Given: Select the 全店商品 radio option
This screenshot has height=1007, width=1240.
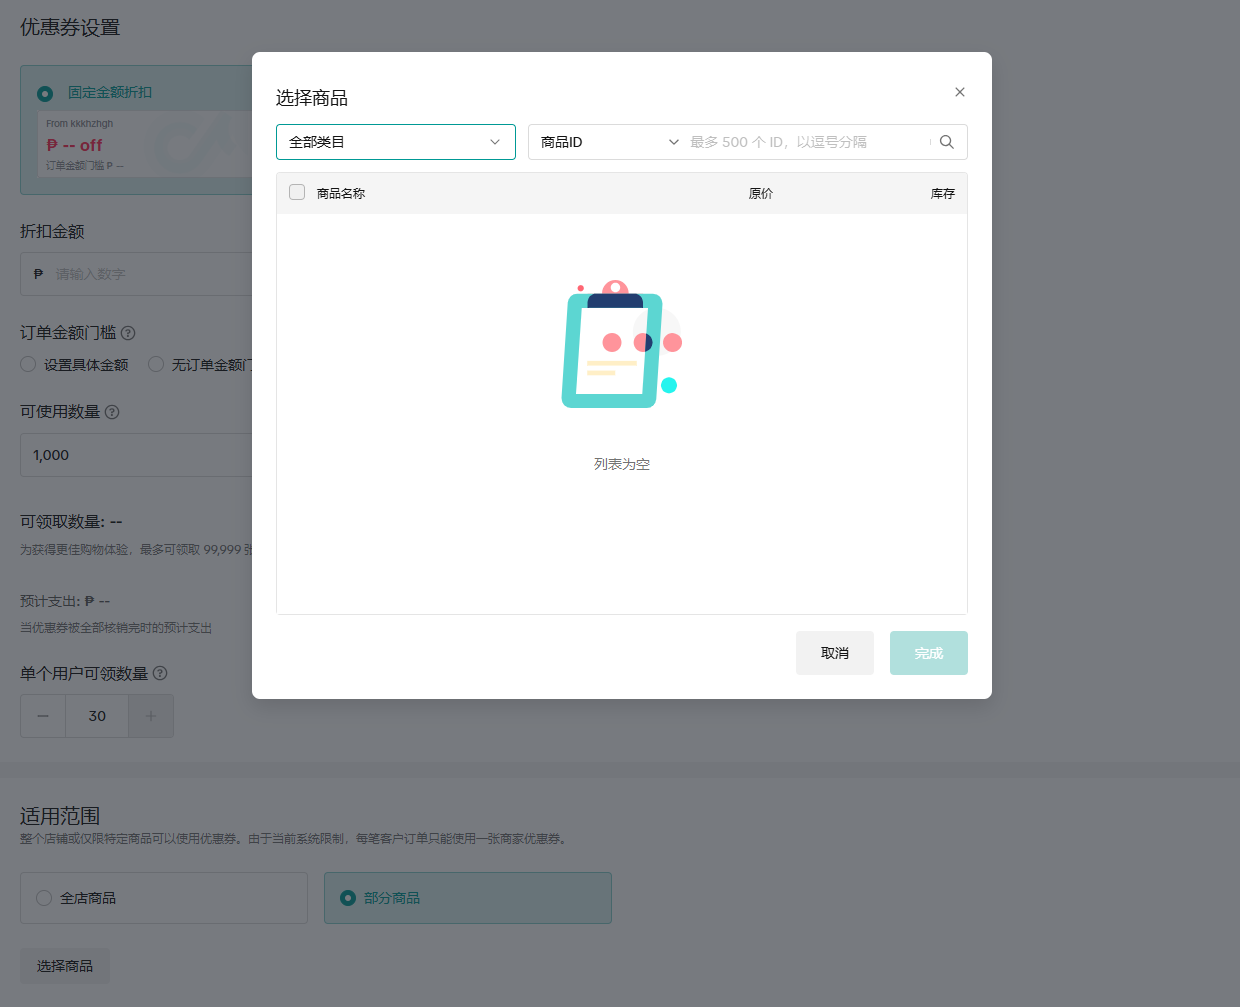Looking at the screenshot, I should (44, 898).
